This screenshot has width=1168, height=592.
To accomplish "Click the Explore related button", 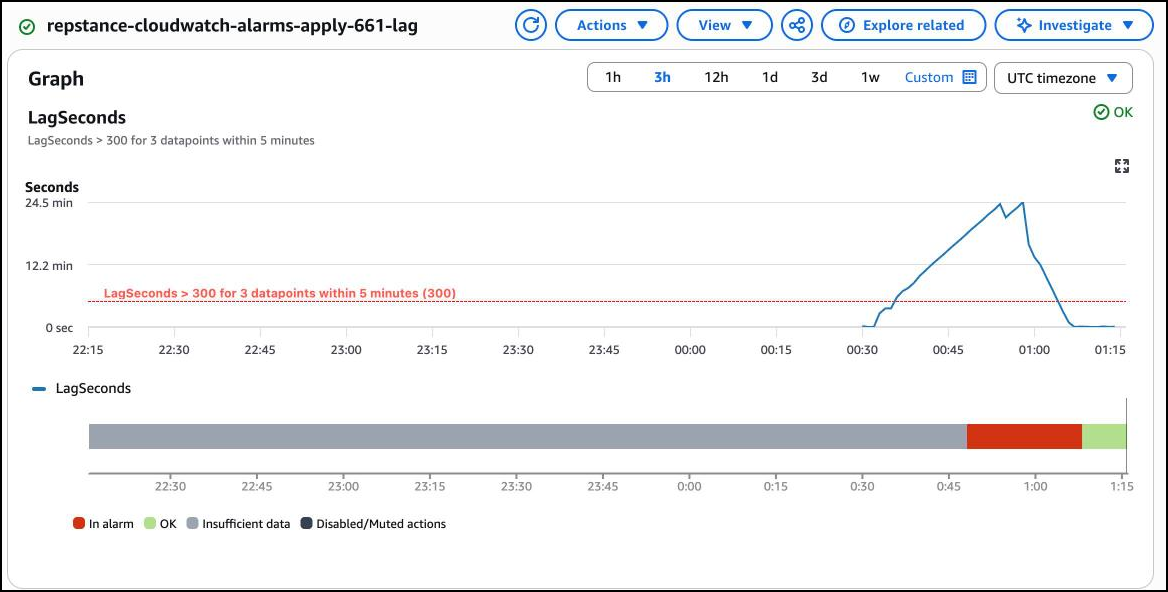I will 904,25.
